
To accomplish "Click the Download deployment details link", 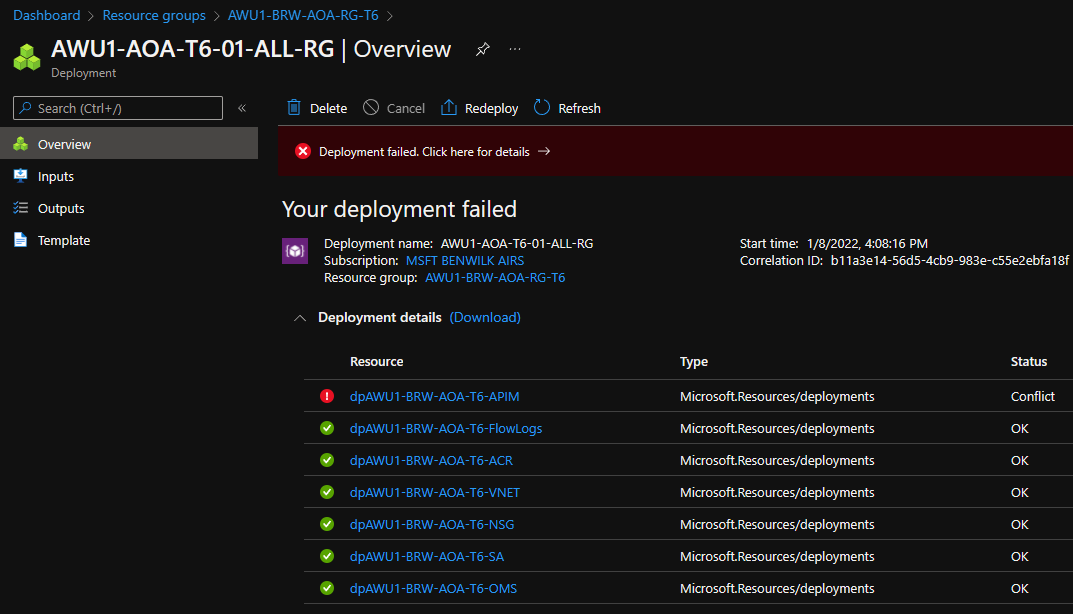I will [x=485, y=318].
